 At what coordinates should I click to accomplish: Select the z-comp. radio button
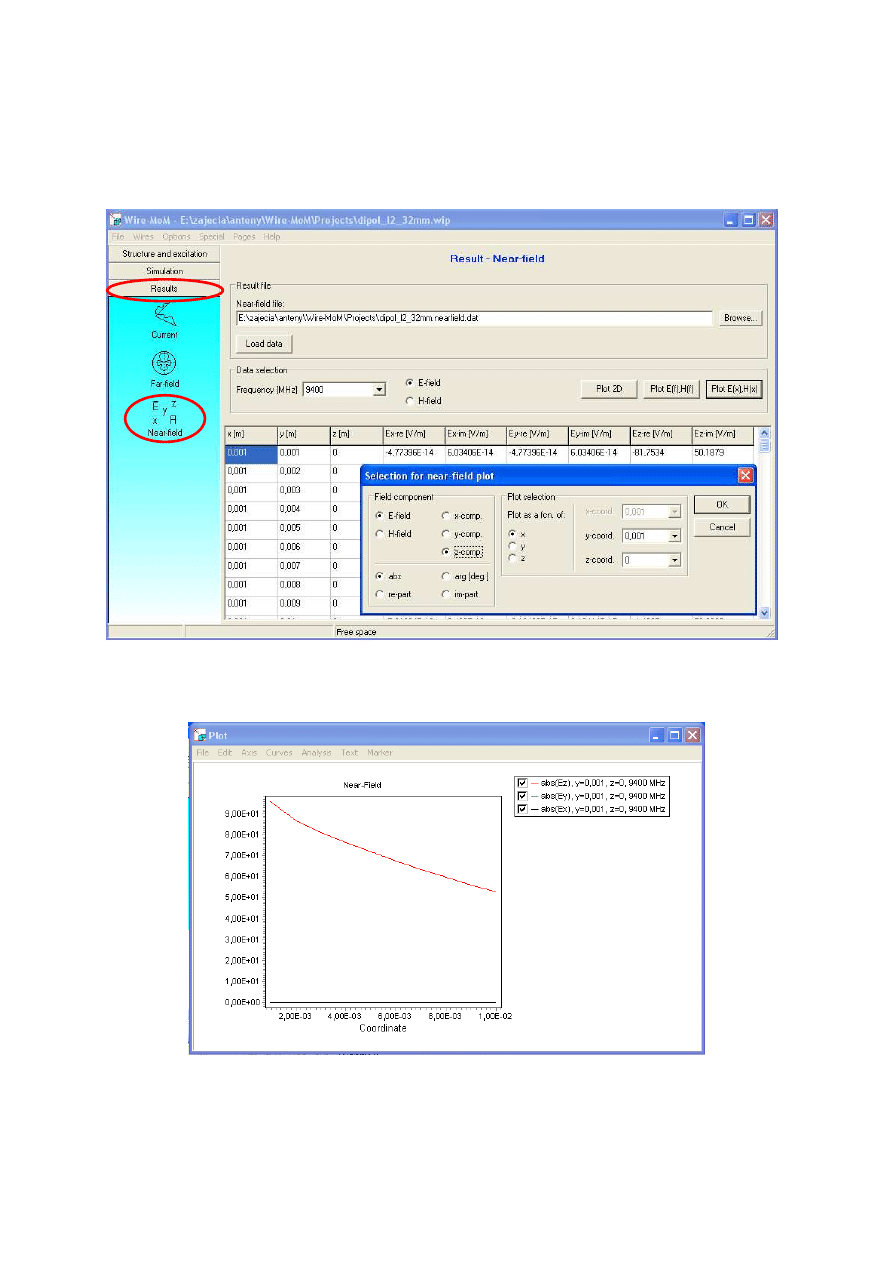(445, 551)
